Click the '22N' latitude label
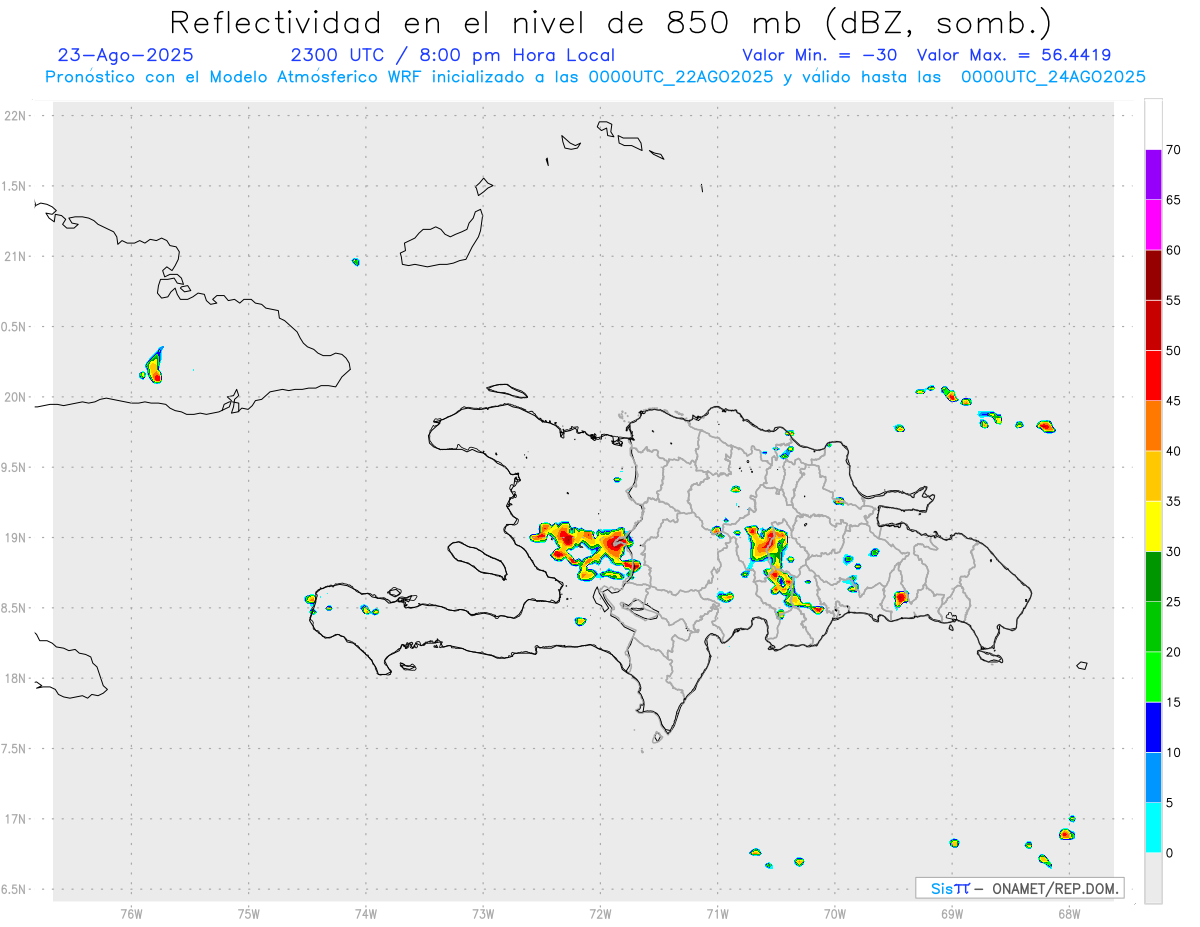The width and height of the screenshot is (1200, 927). click(17, 116)
